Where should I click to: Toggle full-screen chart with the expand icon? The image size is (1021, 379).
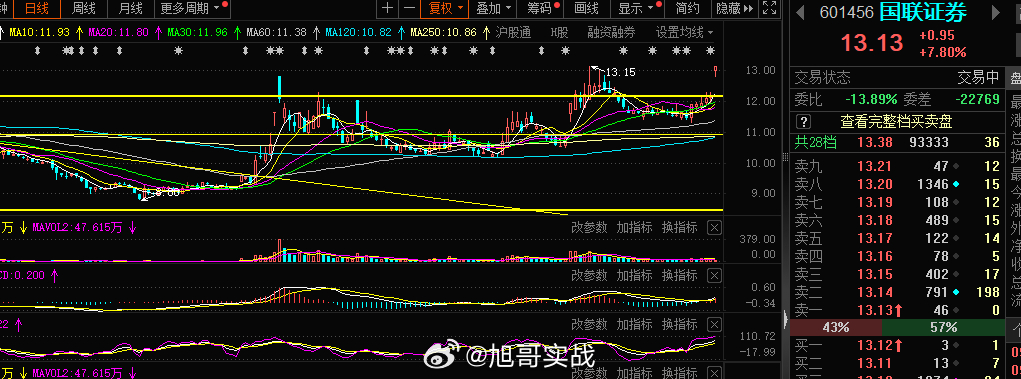(769, 8)
